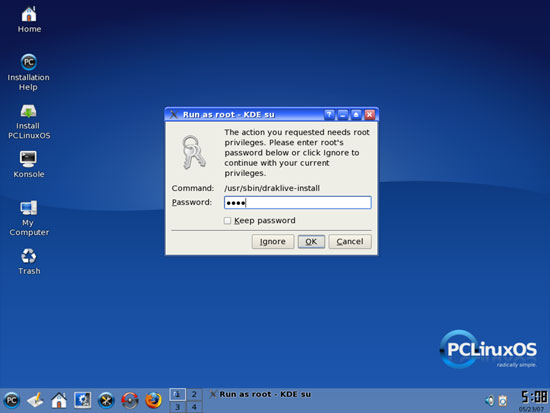Minimize the Run as root dialog

pos(343,114)
